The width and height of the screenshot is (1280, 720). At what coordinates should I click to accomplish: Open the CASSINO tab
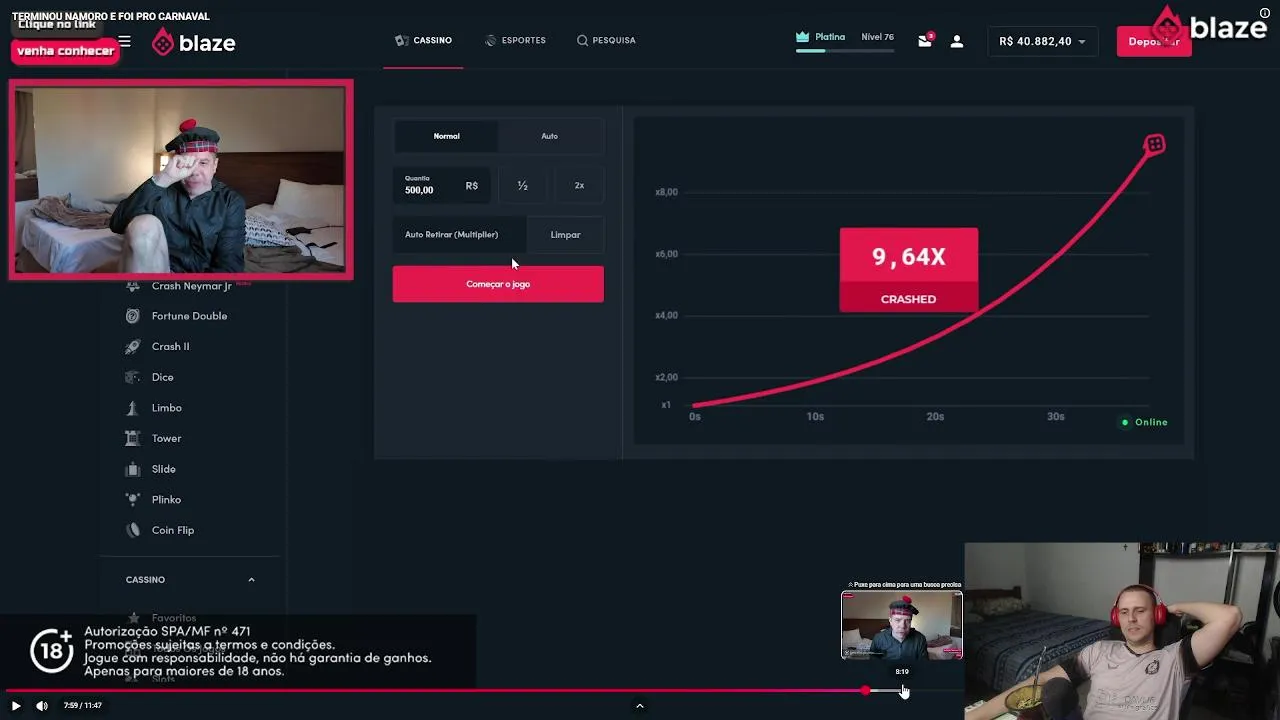click(x=424, y=40)
